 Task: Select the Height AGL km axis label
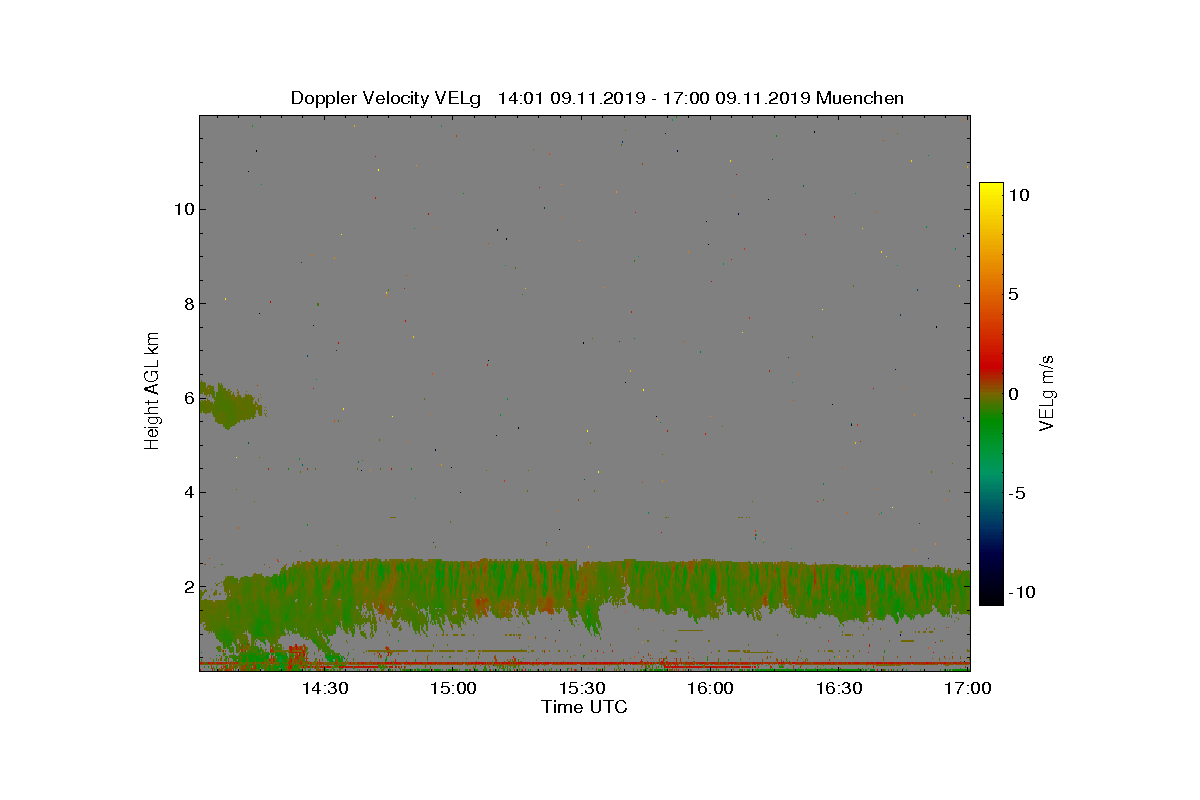tap(152, 391)
